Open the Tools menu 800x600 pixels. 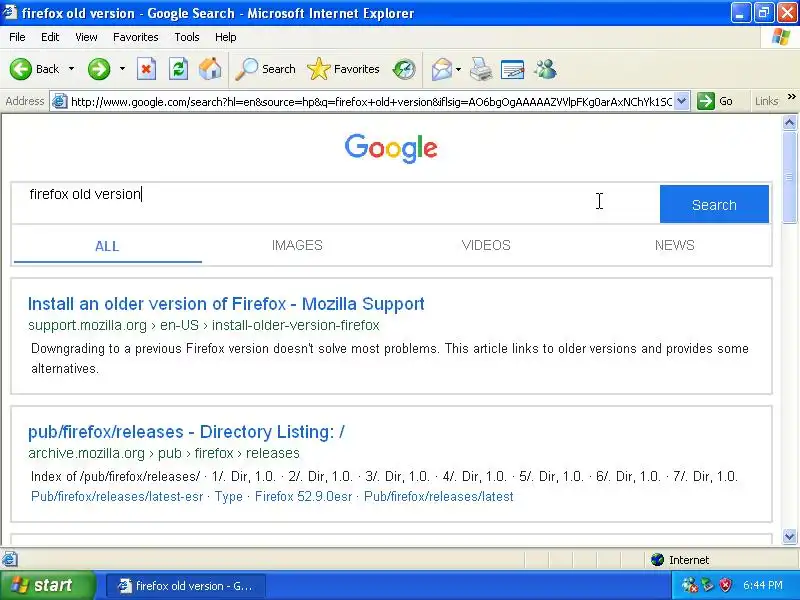(187, 37)
